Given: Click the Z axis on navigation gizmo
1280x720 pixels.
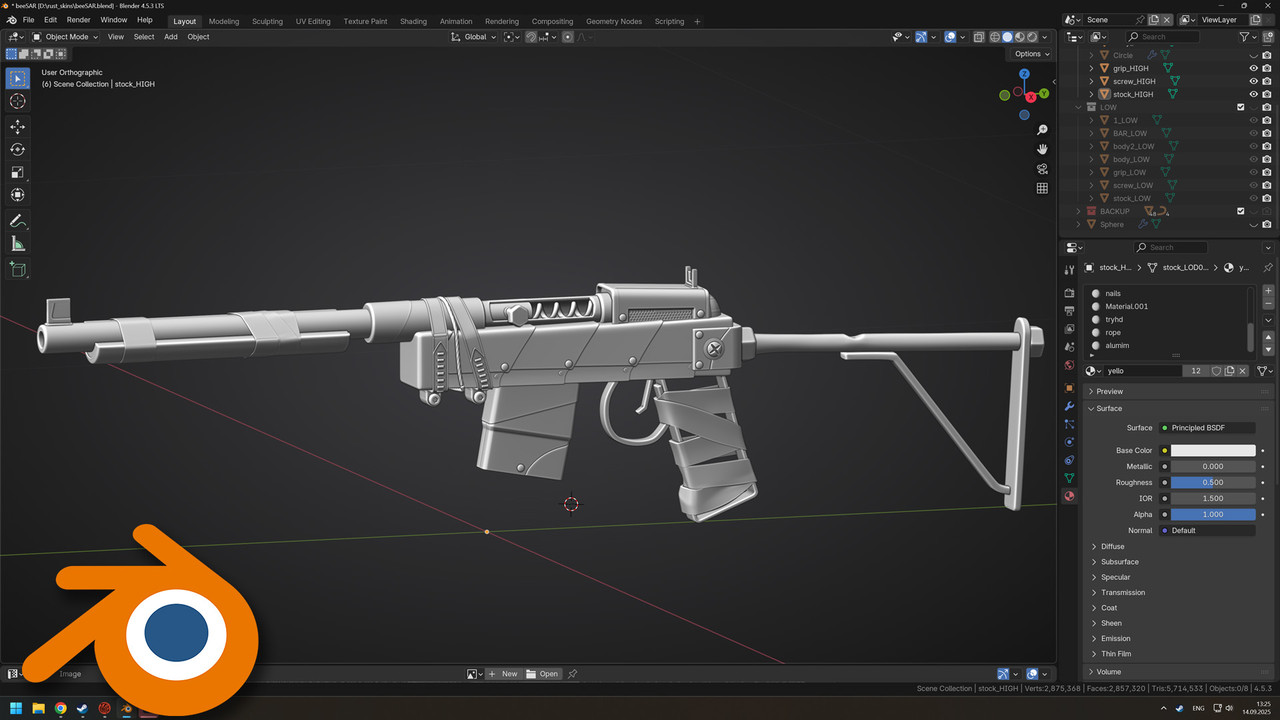Looking at the screenshot, I should (1025, 74).
